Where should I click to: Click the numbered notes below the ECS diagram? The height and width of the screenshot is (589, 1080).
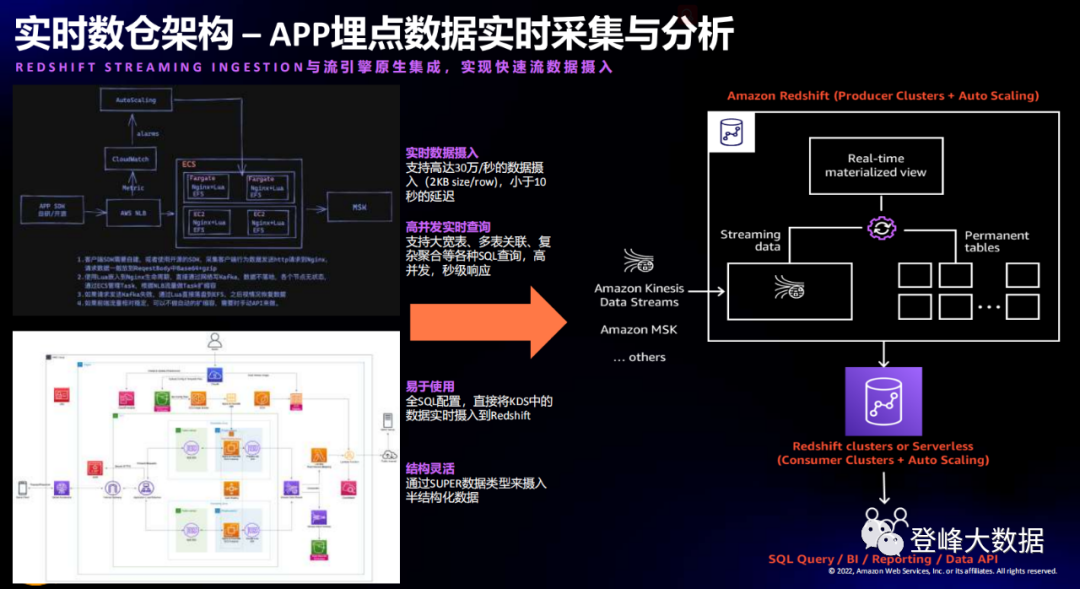pos(202,281)
